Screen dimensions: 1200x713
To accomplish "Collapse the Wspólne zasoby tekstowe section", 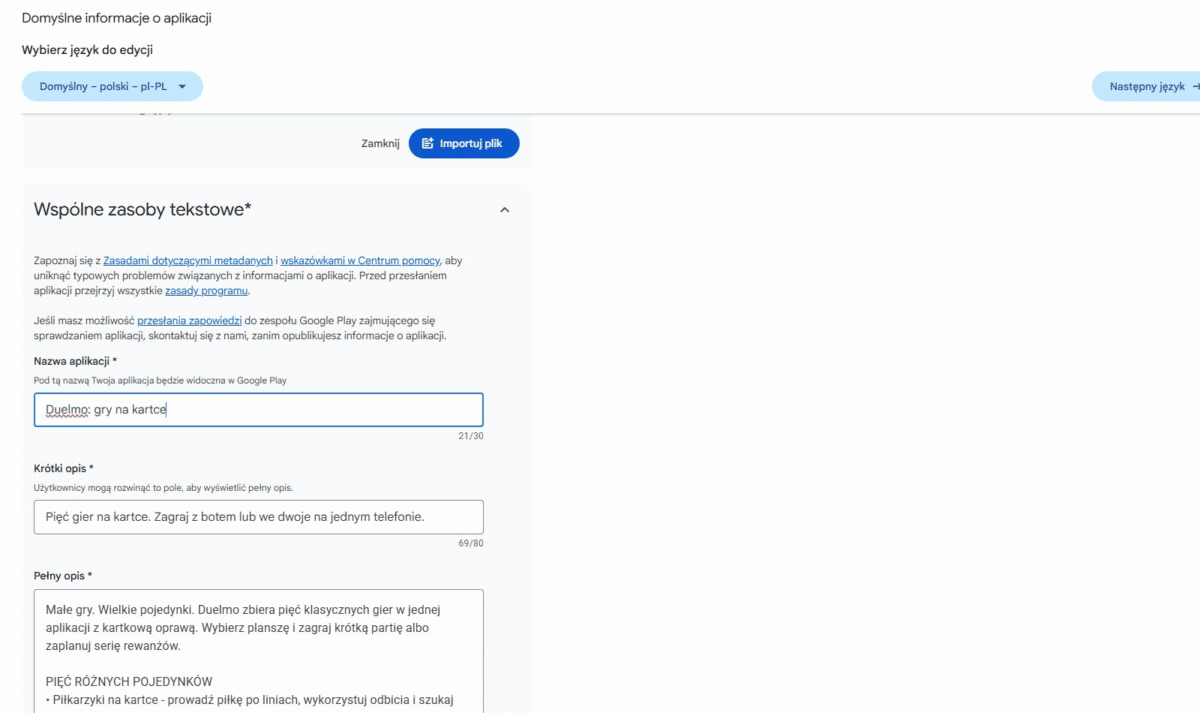I will coord(504,210).
